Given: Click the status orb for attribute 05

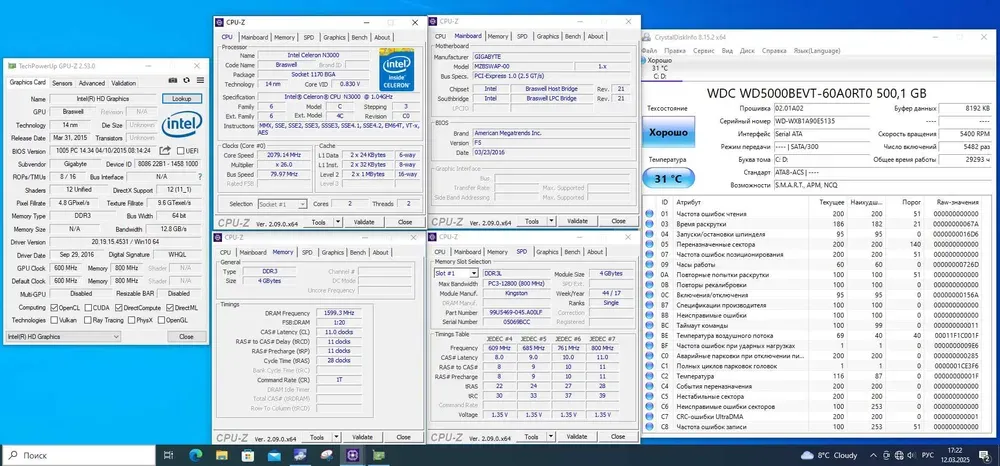Looking at the screenshot, I should coord(649,245).
